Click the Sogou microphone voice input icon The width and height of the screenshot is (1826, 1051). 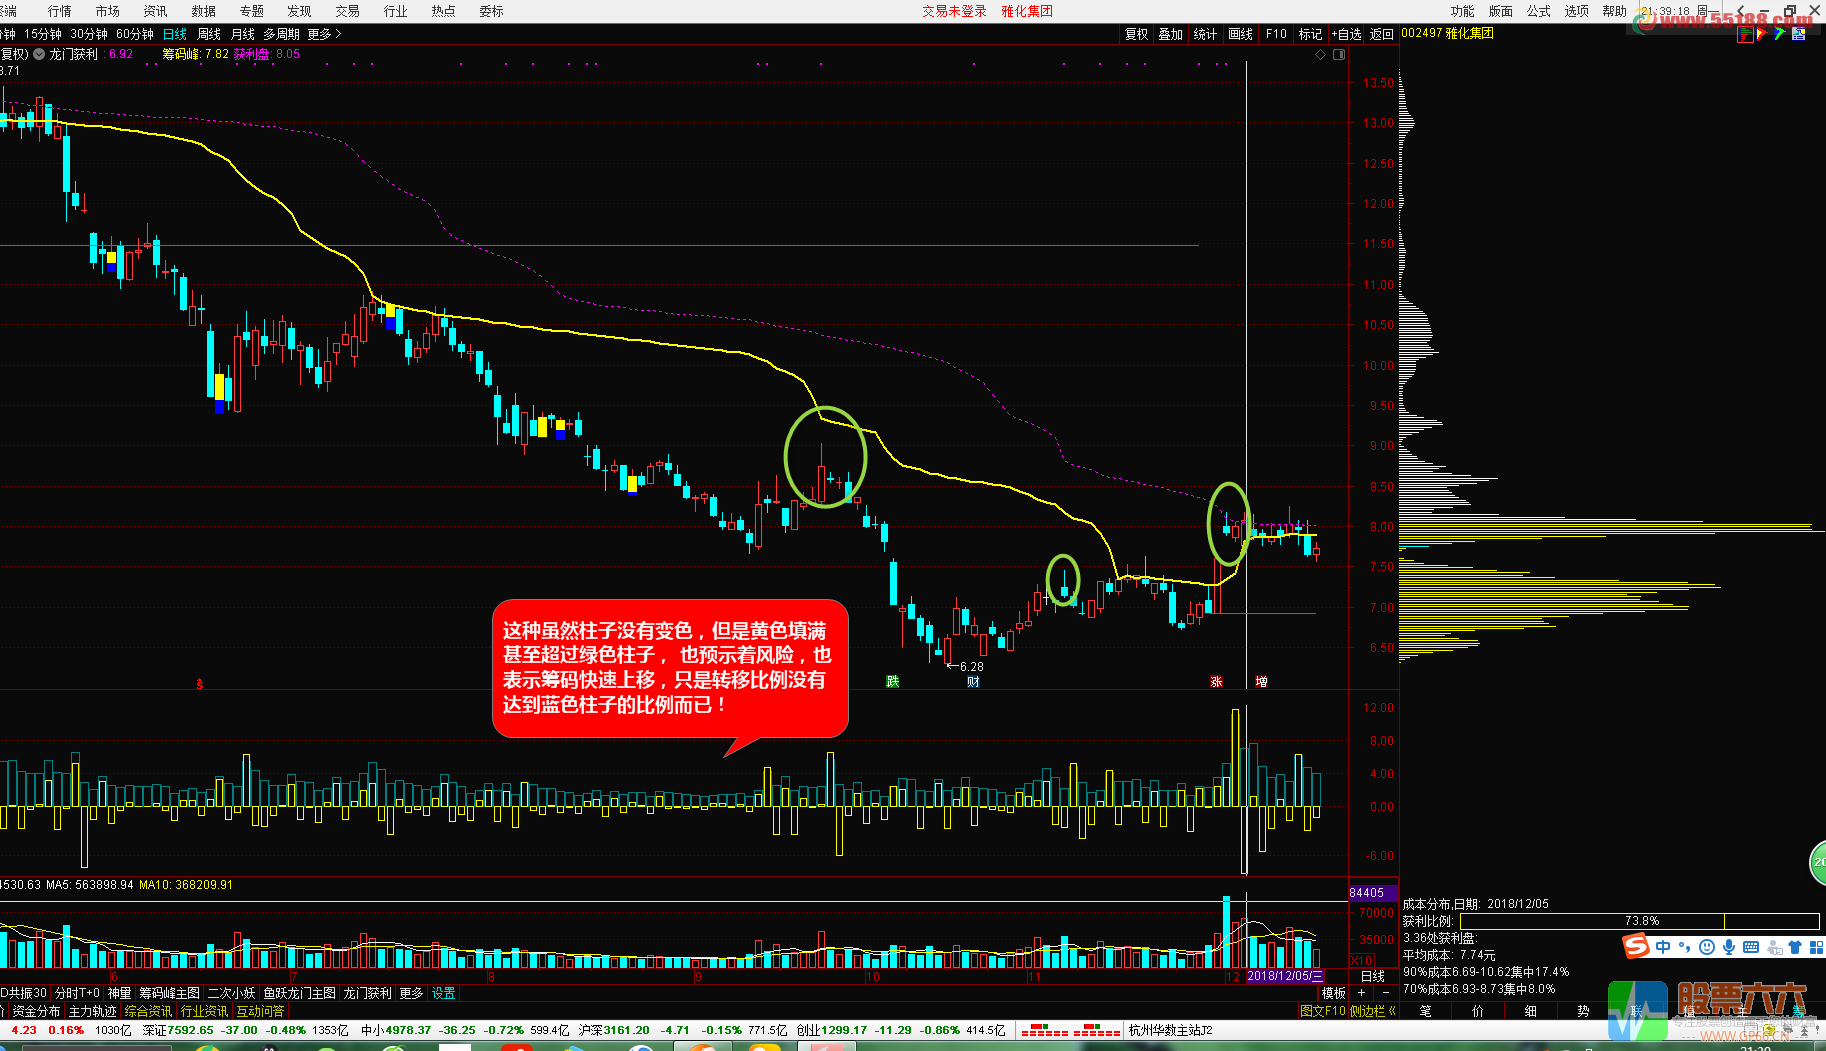(1729, 947)
